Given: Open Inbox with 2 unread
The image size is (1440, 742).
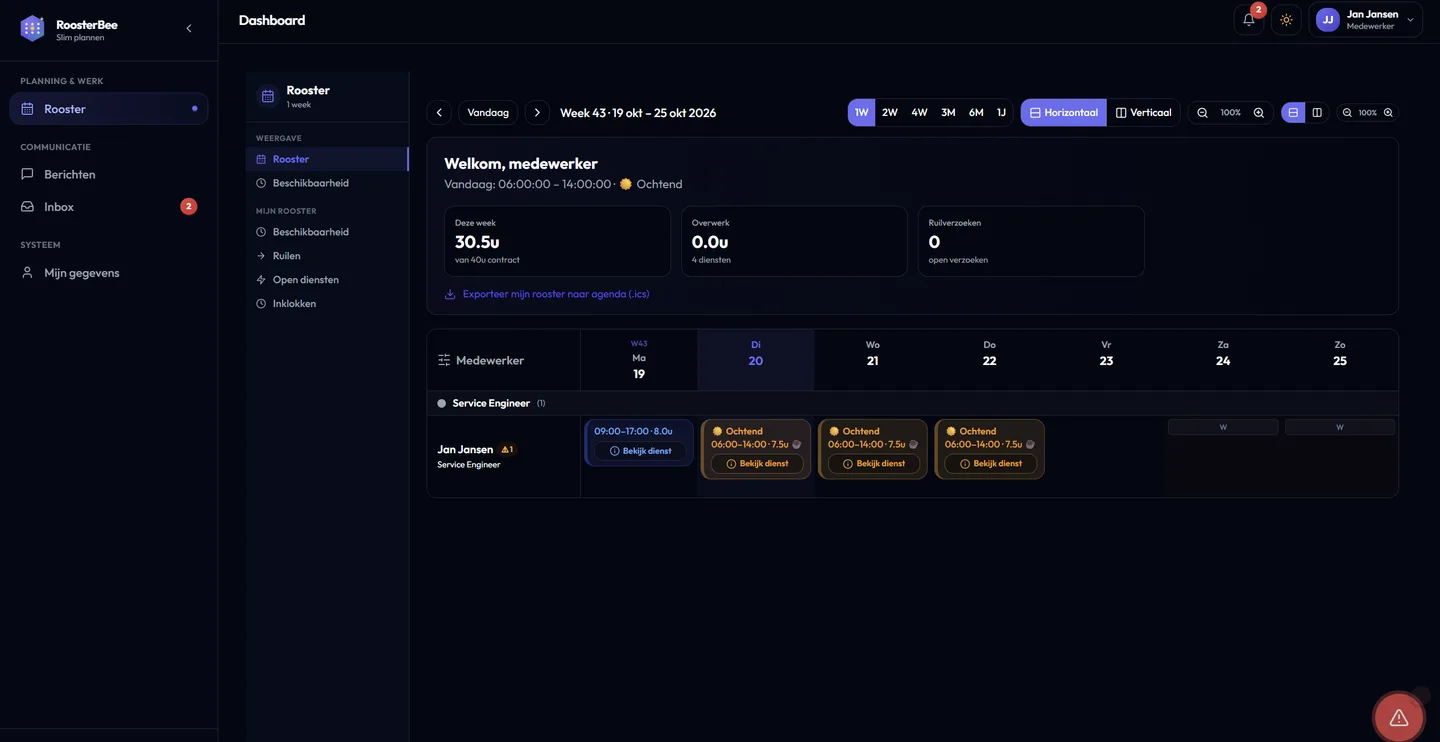Looking at the screenshot, I should point(109,207).
